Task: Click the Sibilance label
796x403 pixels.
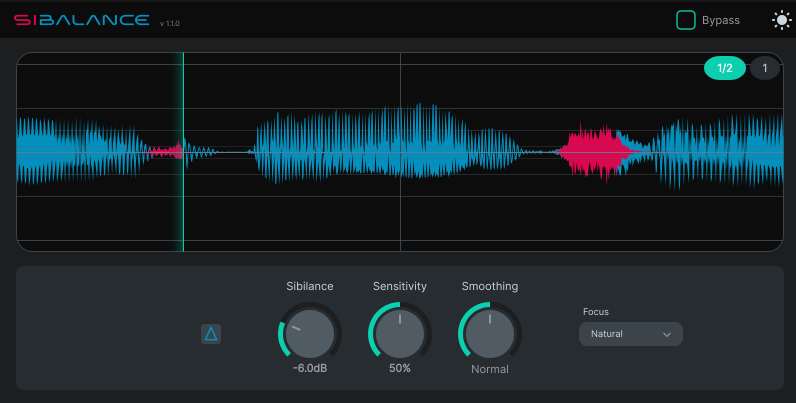Action: (x=310, y=286)
